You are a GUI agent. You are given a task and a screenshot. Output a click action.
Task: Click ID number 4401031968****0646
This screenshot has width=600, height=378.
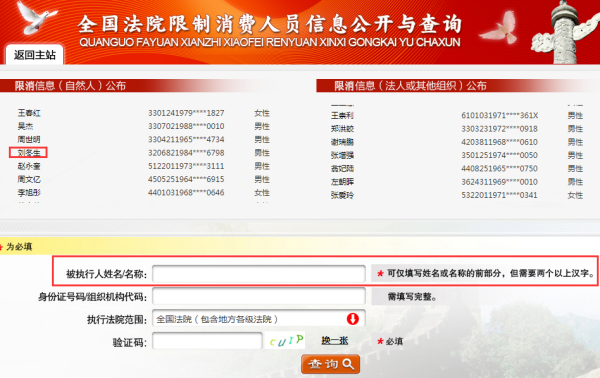tap(186, 192)
